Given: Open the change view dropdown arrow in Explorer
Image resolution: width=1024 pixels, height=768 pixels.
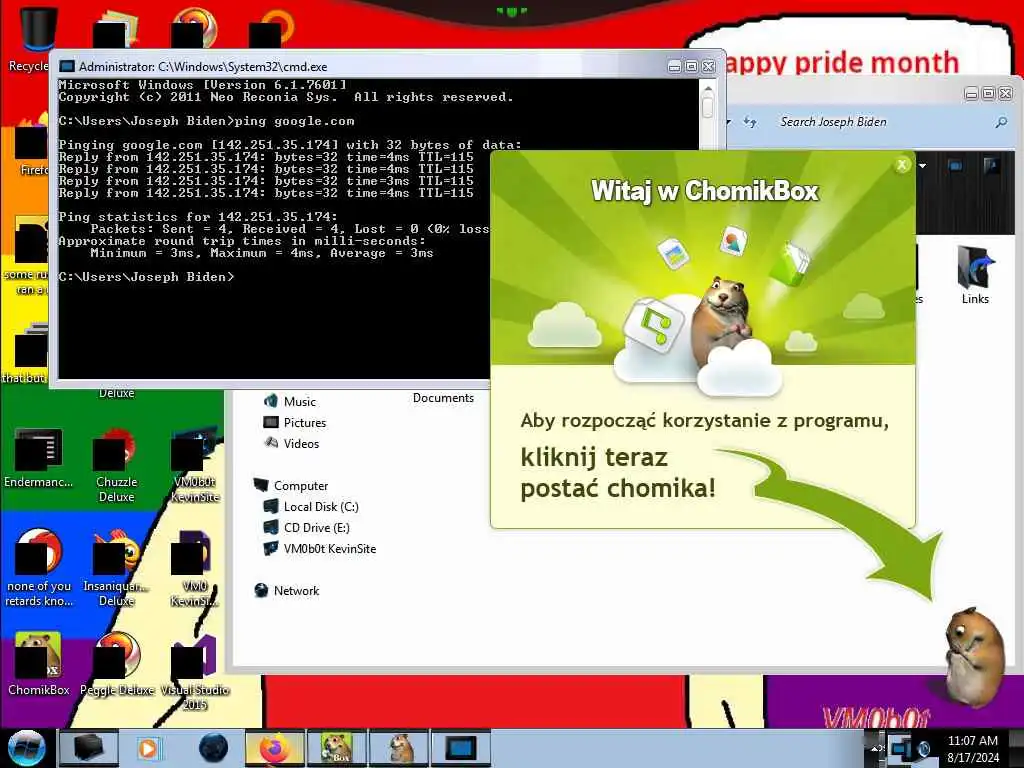Looking at the screenshot, I should coord(922,166).
